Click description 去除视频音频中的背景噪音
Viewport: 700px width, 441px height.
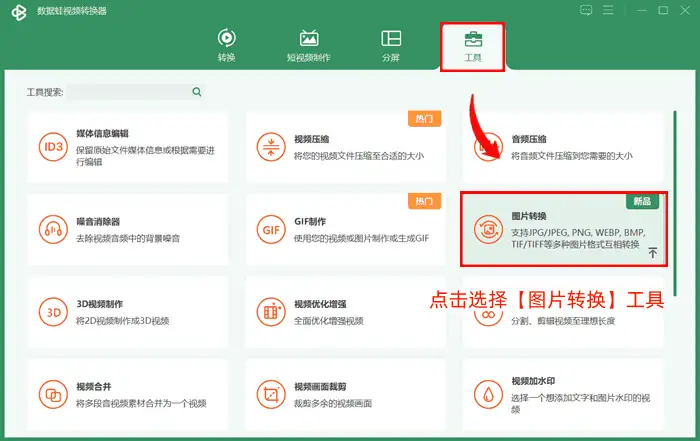[128, 238]
